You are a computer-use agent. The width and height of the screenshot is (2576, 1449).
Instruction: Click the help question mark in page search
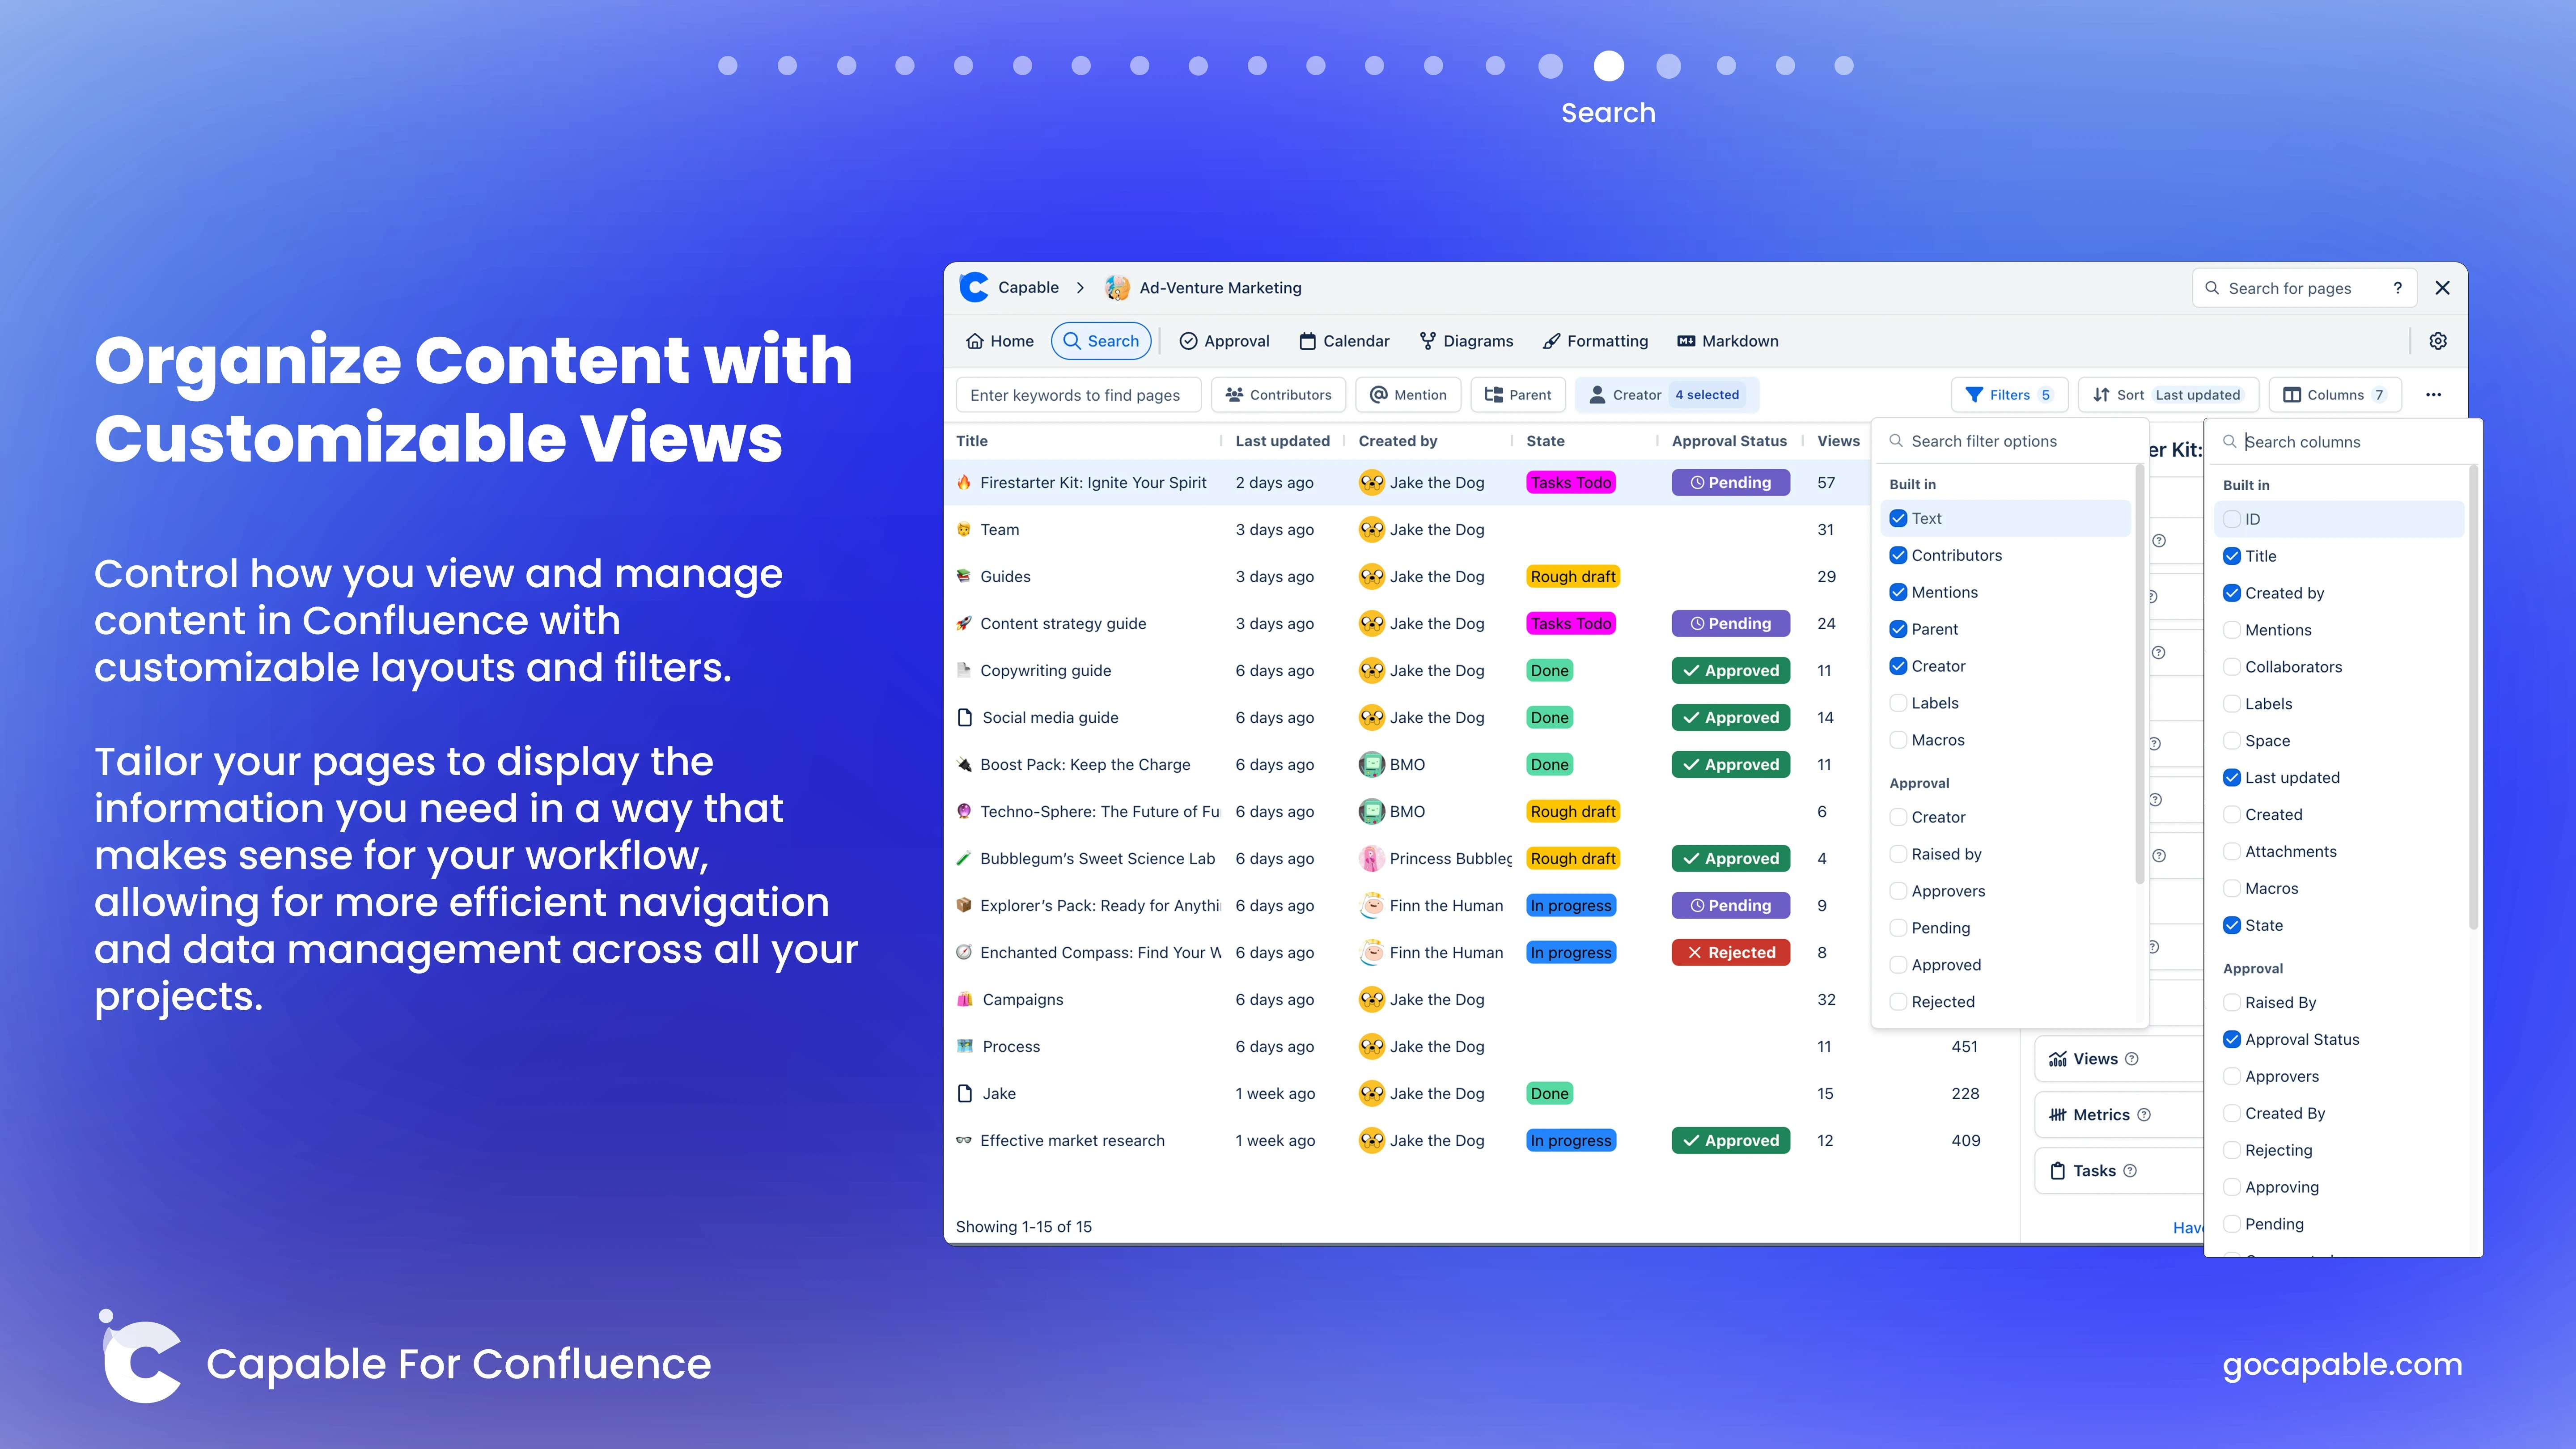2397,288
